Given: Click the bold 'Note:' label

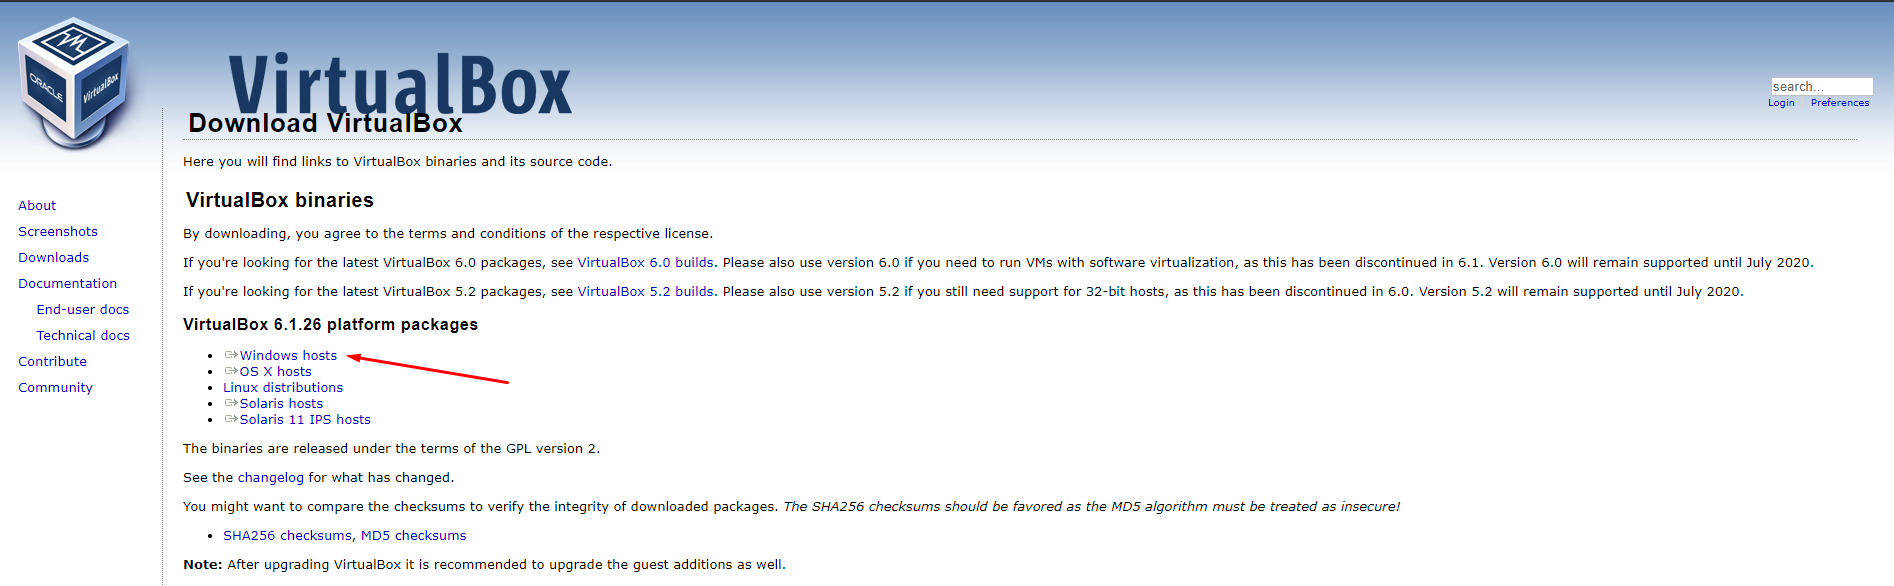Looking at the screenshot, I should (203, 565).
